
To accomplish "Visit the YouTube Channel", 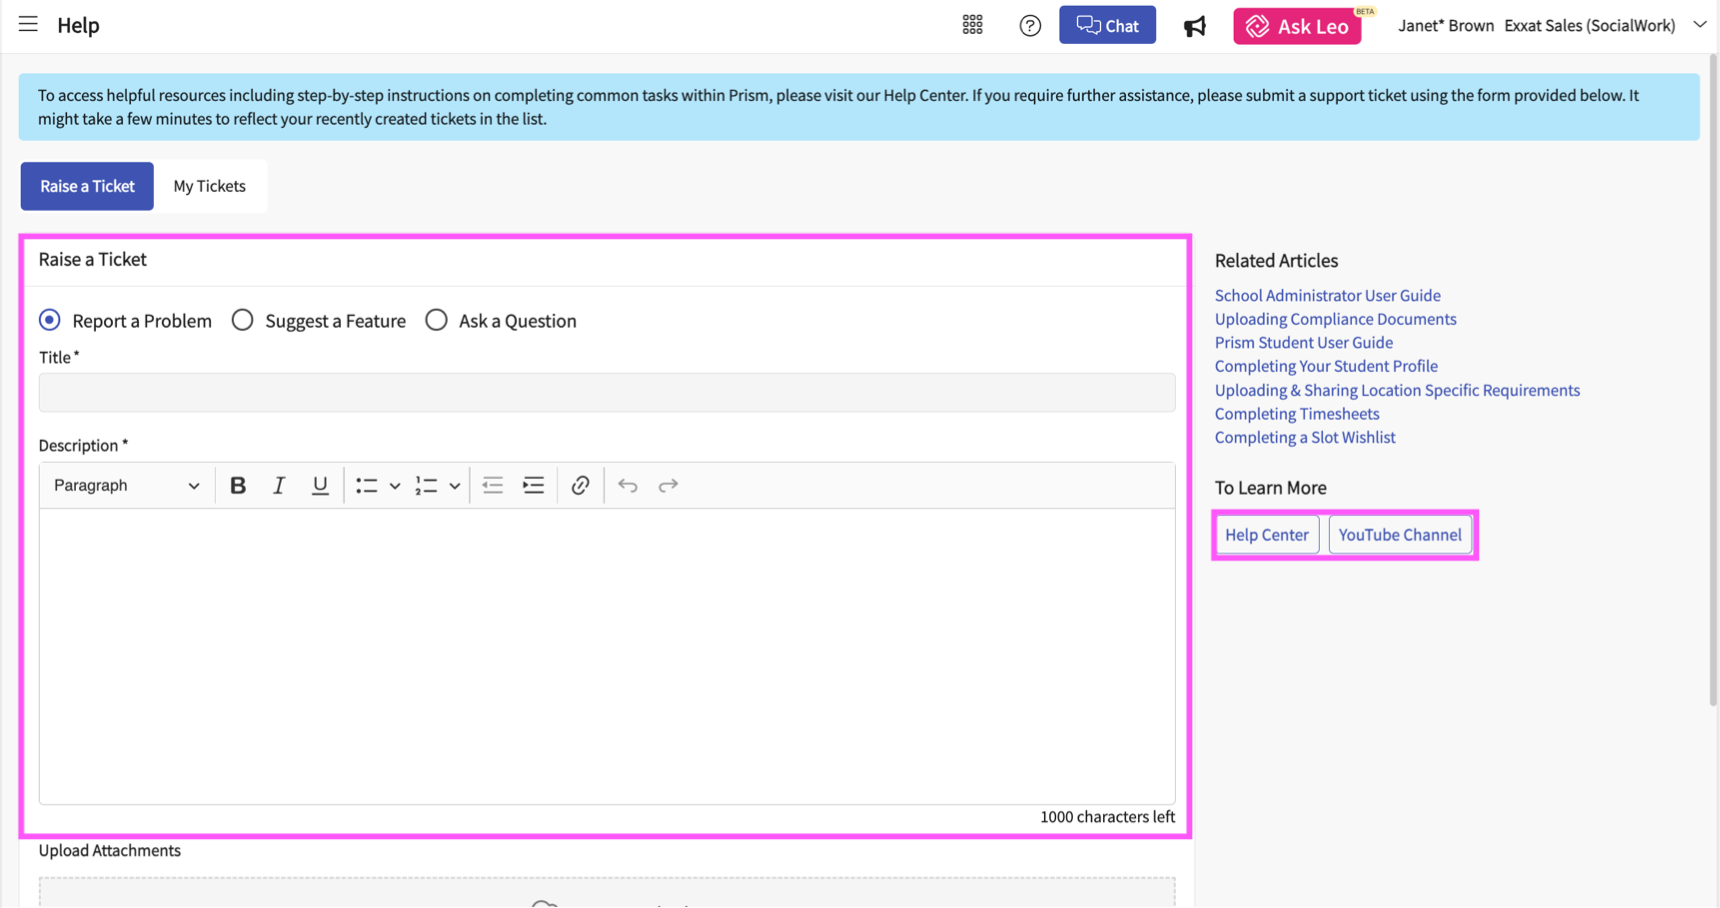I will 1400,534.
